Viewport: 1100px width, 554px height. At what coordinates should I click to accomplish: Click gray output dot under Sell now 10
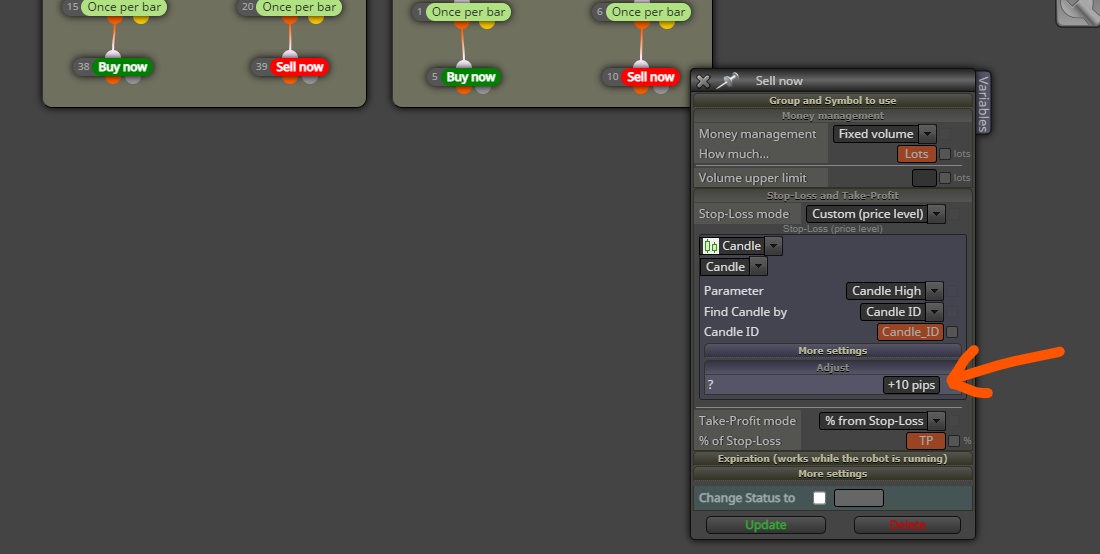[x=660, y=88]
